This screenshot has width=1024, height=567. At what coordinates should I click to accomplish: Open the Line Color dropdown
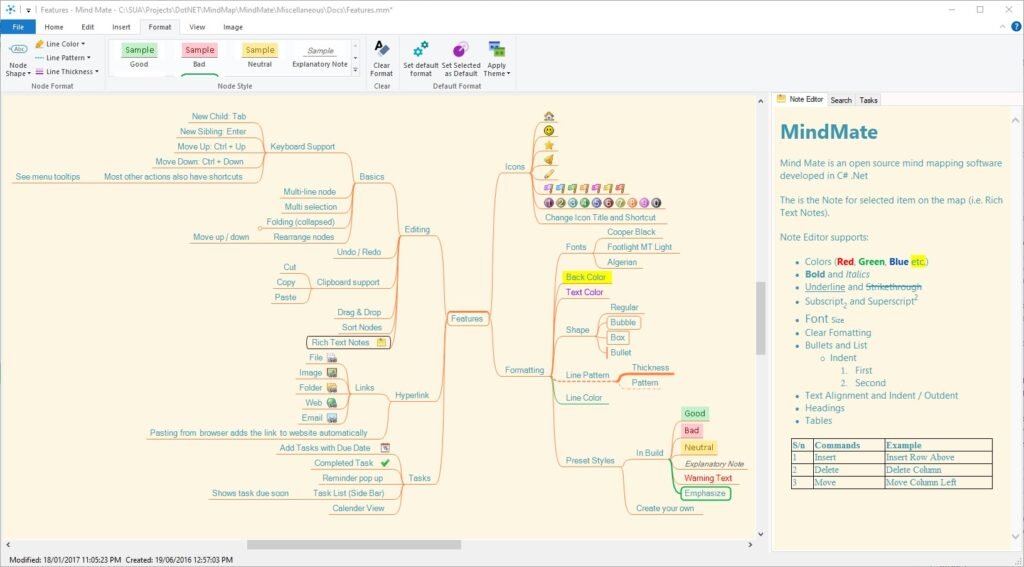(61, 44)
